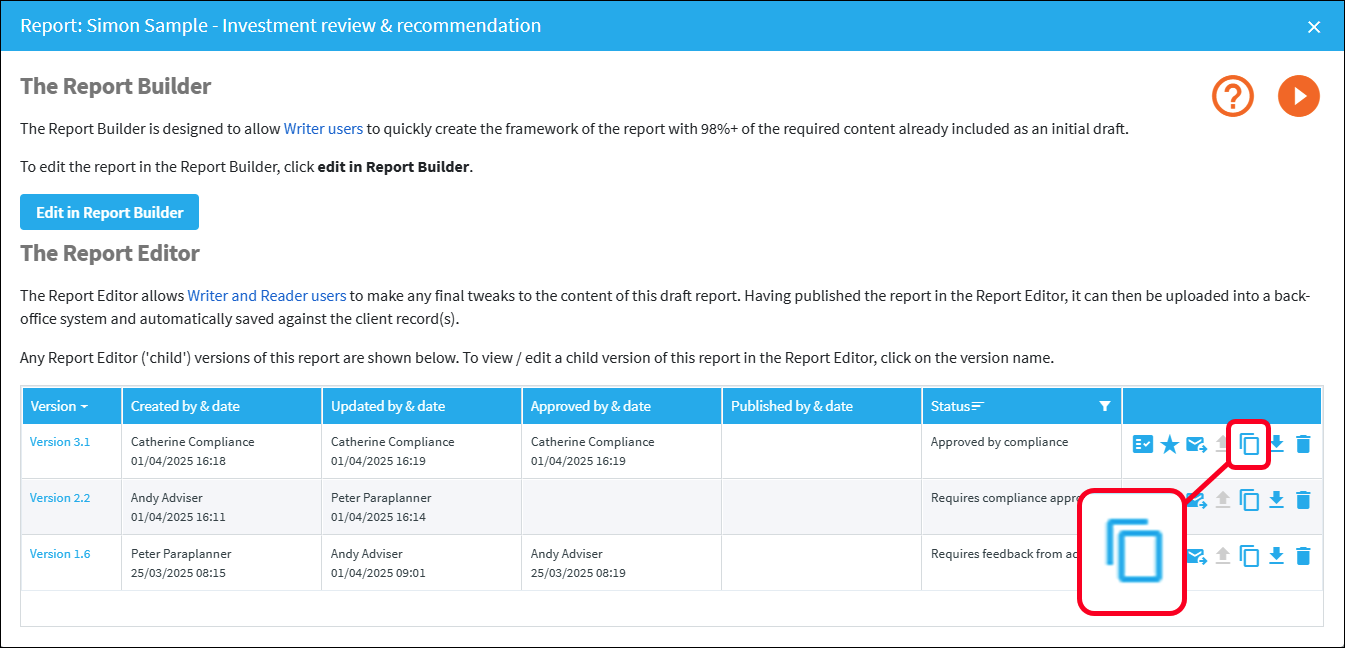Image resolution: width=1345 pixels, height=648 pixels.
Task: Click the greyed upload icon in the Version 2.2 row
Action: tap(1222, 500)
